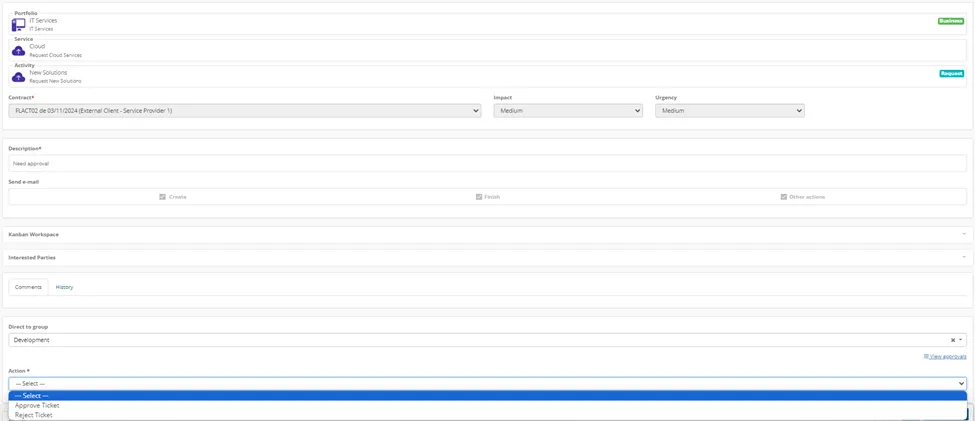Expand the Kanban Workspace section
The height and width of the screenshot is (421, 975).
488,234
